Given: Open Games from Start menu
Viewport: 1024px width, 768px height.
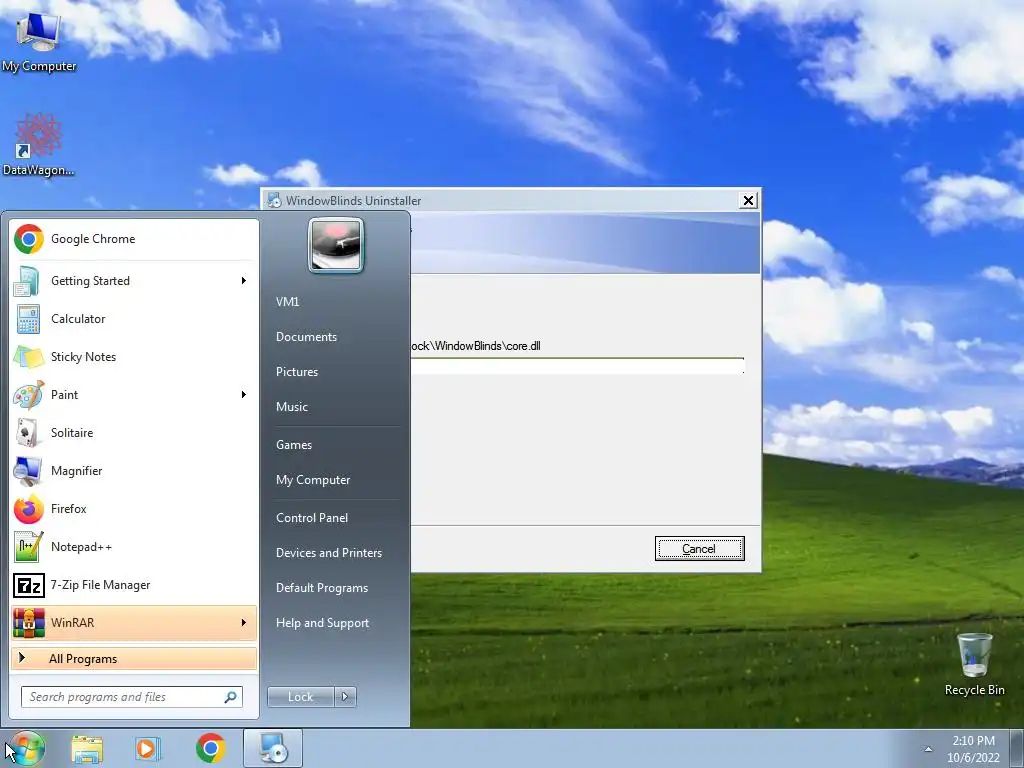Looking at the screenshot, I should click(x=294, y=445).
